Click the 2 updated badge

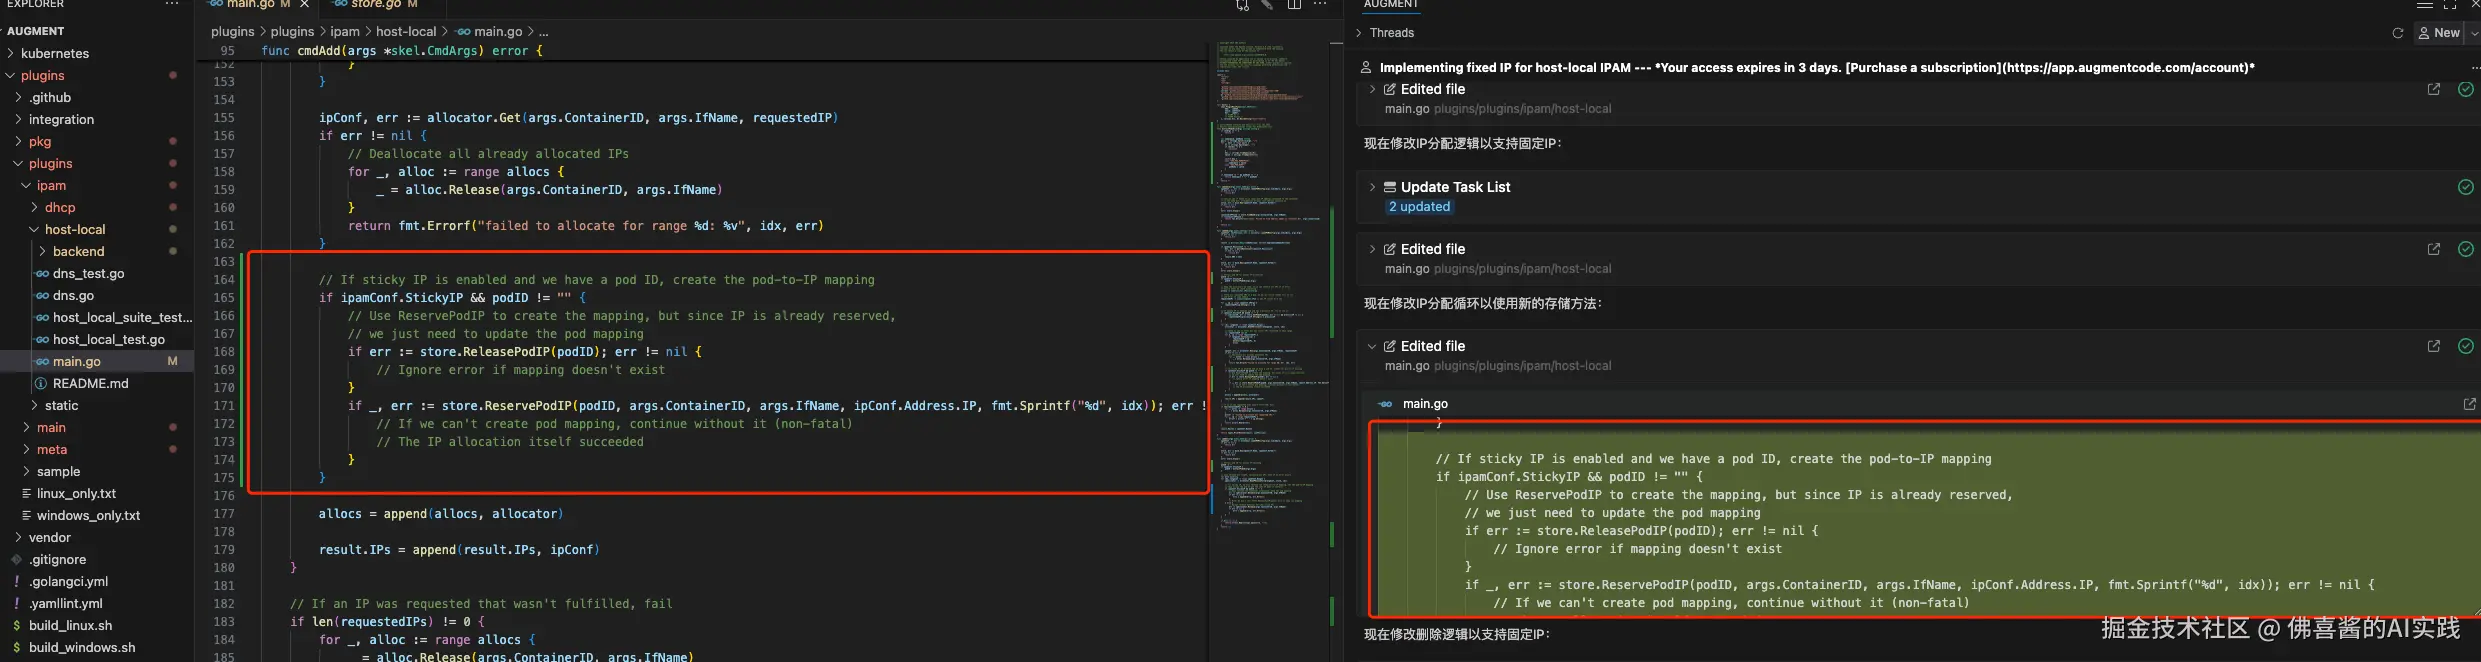click(1419, 207)
